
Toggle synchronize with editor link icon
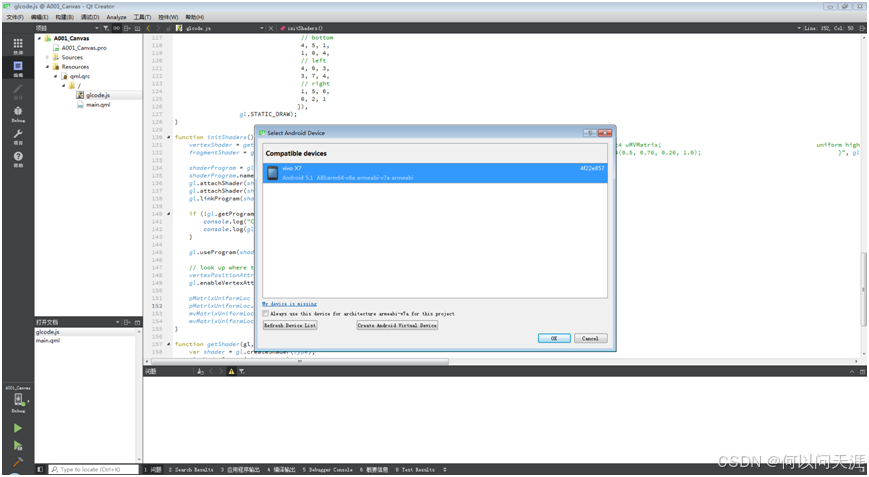(116, 28)
